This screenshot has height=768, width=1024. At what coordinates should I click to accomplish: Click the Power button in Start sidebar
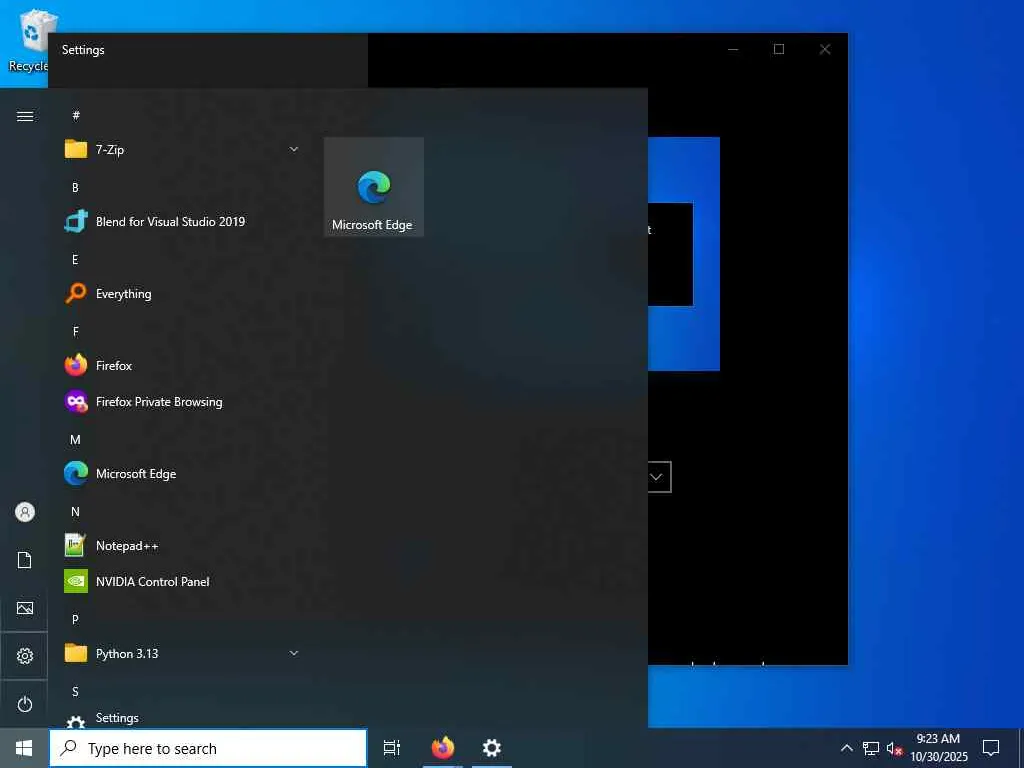point(25,704)
